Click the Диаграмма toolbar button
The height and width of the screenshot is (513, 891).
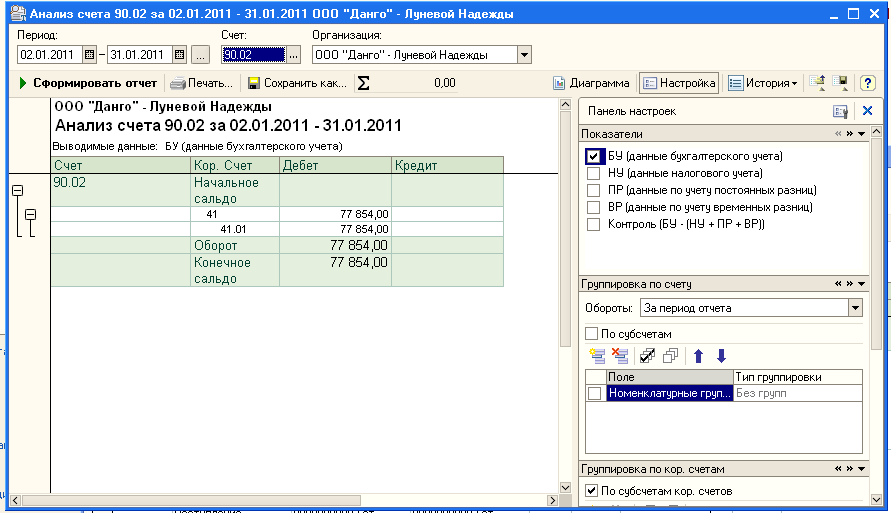pyautogui.click(x=592, y=83)
